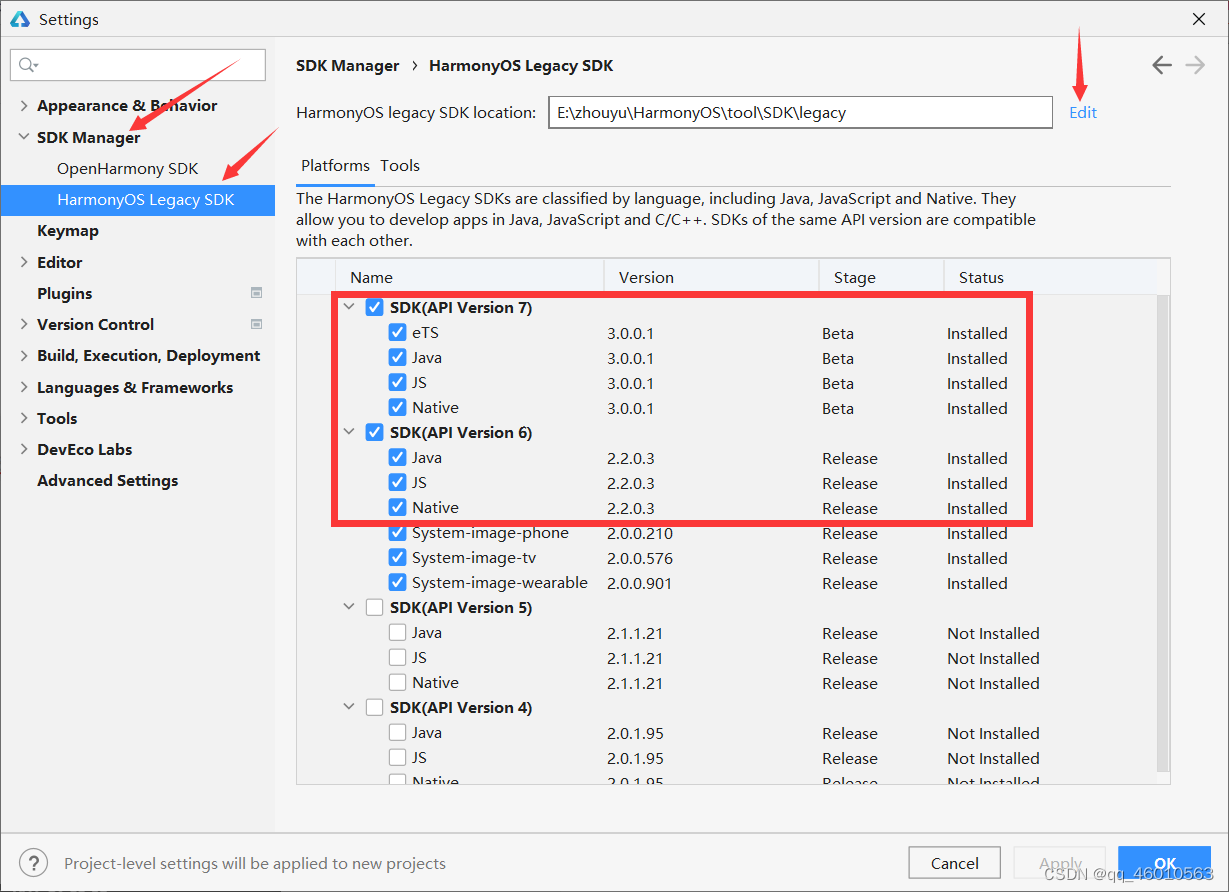Screen dimensions: 1229x892
Task: Collapse SDK(API Version 6) group
Action: click(349, 433)
